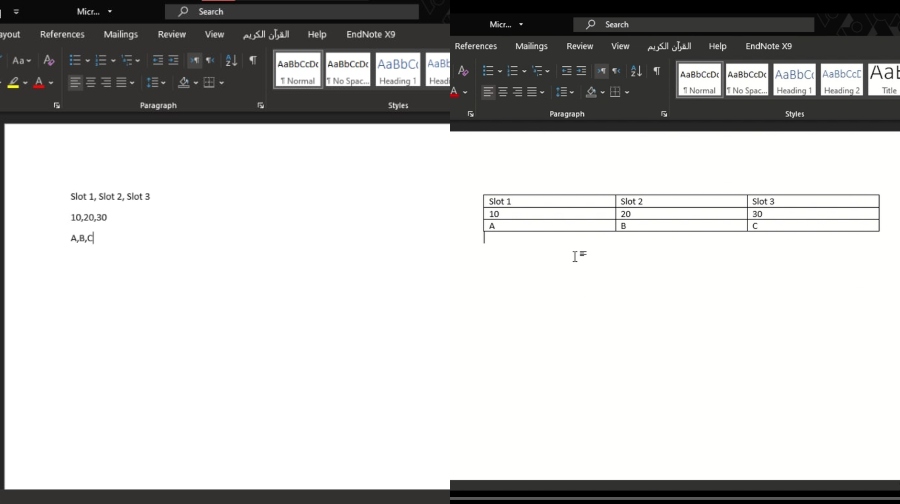This screenshot has width=900, height=504.
Task: Toggle paragraph marks in right Word window
Action: coord(656,71)
